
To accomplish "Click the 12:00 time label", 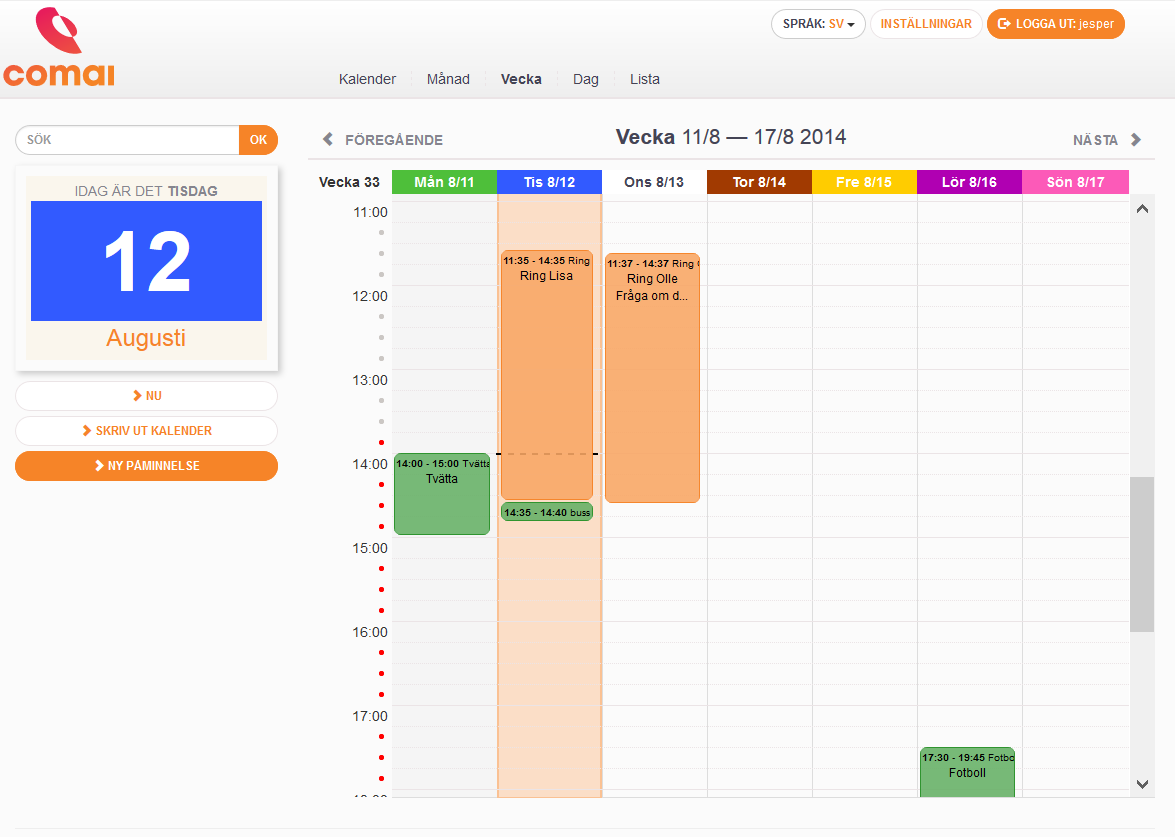I will point(370,296).
